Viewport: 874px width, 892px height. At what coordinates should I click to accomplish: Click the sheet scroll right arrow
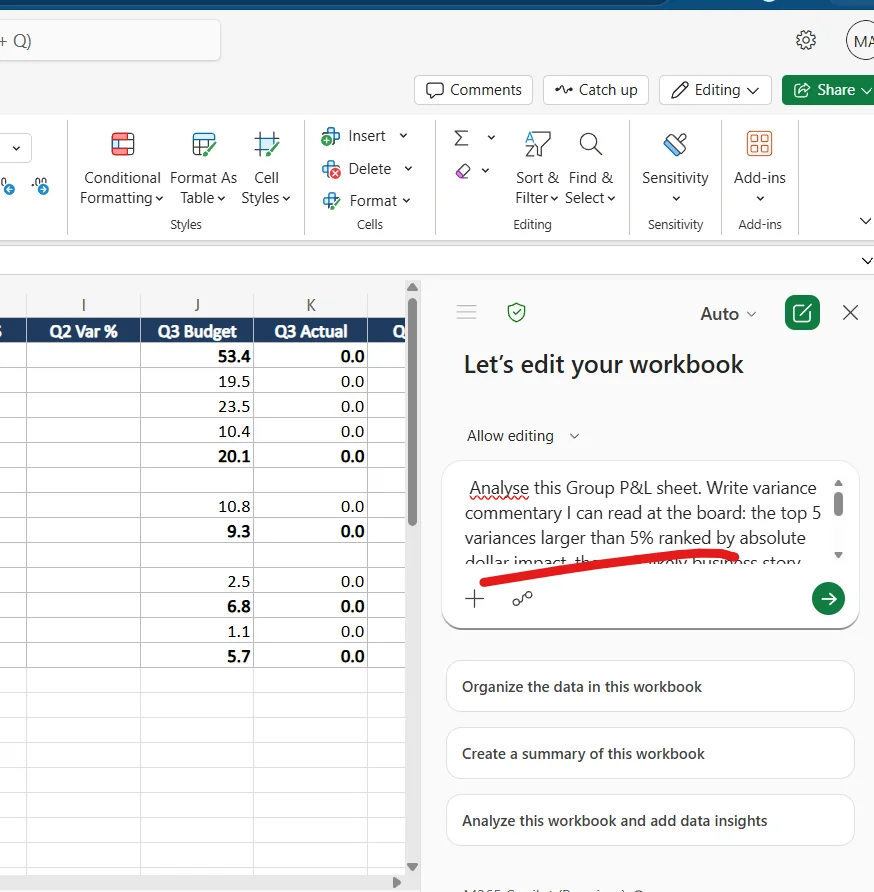coord(397,882)
